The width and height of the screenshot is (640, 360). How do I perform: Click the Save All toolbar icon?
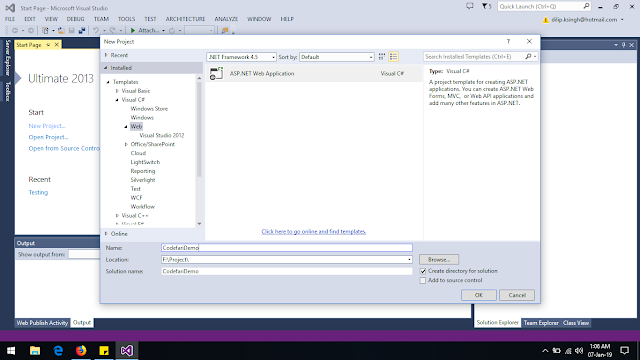coord(82,31)
